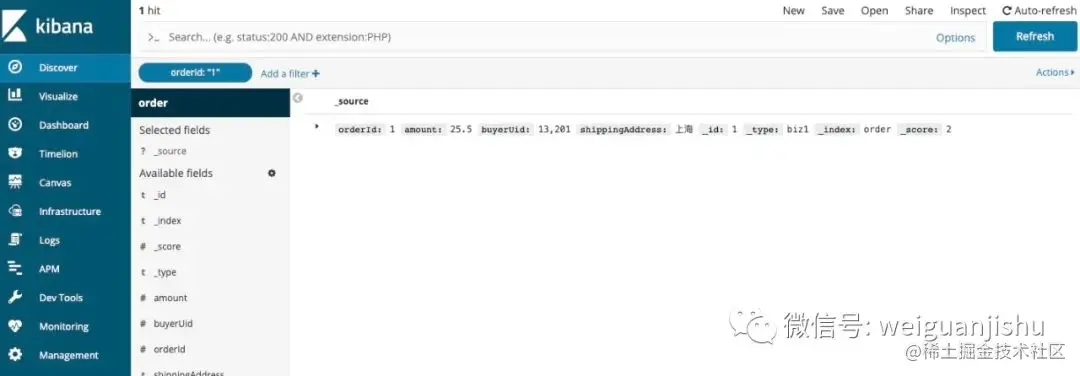Open the Actions filter menu
The height and width of the screenshot is (376, 1080).
pyautogui.click(x=1055, y=72)
